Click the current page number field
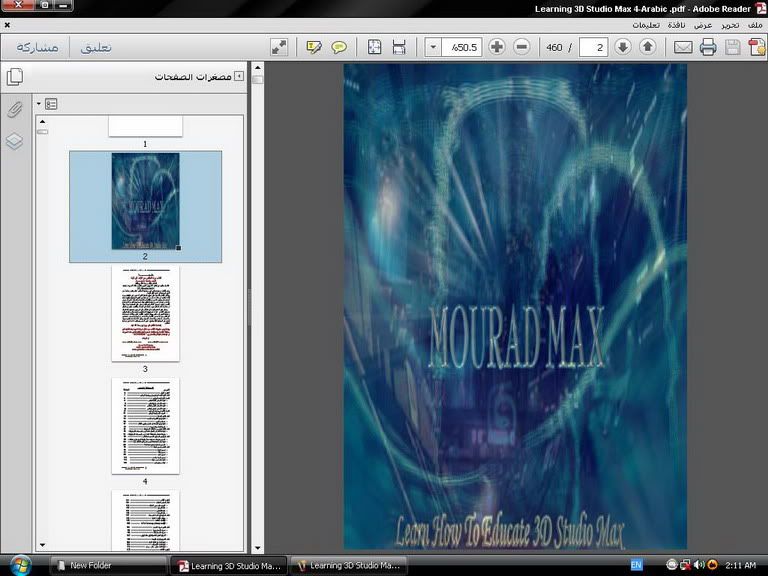Image resolution: width=768 pixels, height=576 pixels. coord(593,47)
